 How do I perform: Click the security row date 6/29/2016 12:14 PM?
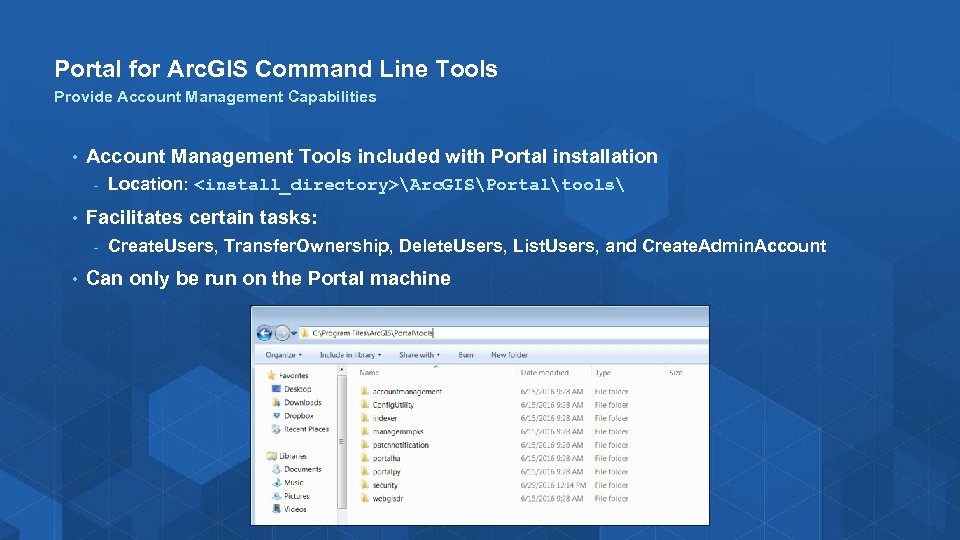point(553,485)
